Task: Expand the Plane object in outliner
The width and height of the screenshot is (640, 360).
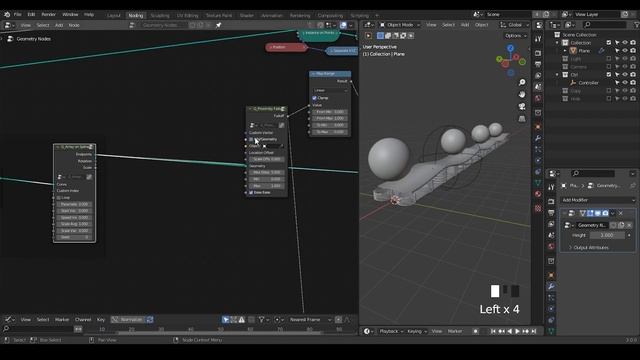Action: 565,51
